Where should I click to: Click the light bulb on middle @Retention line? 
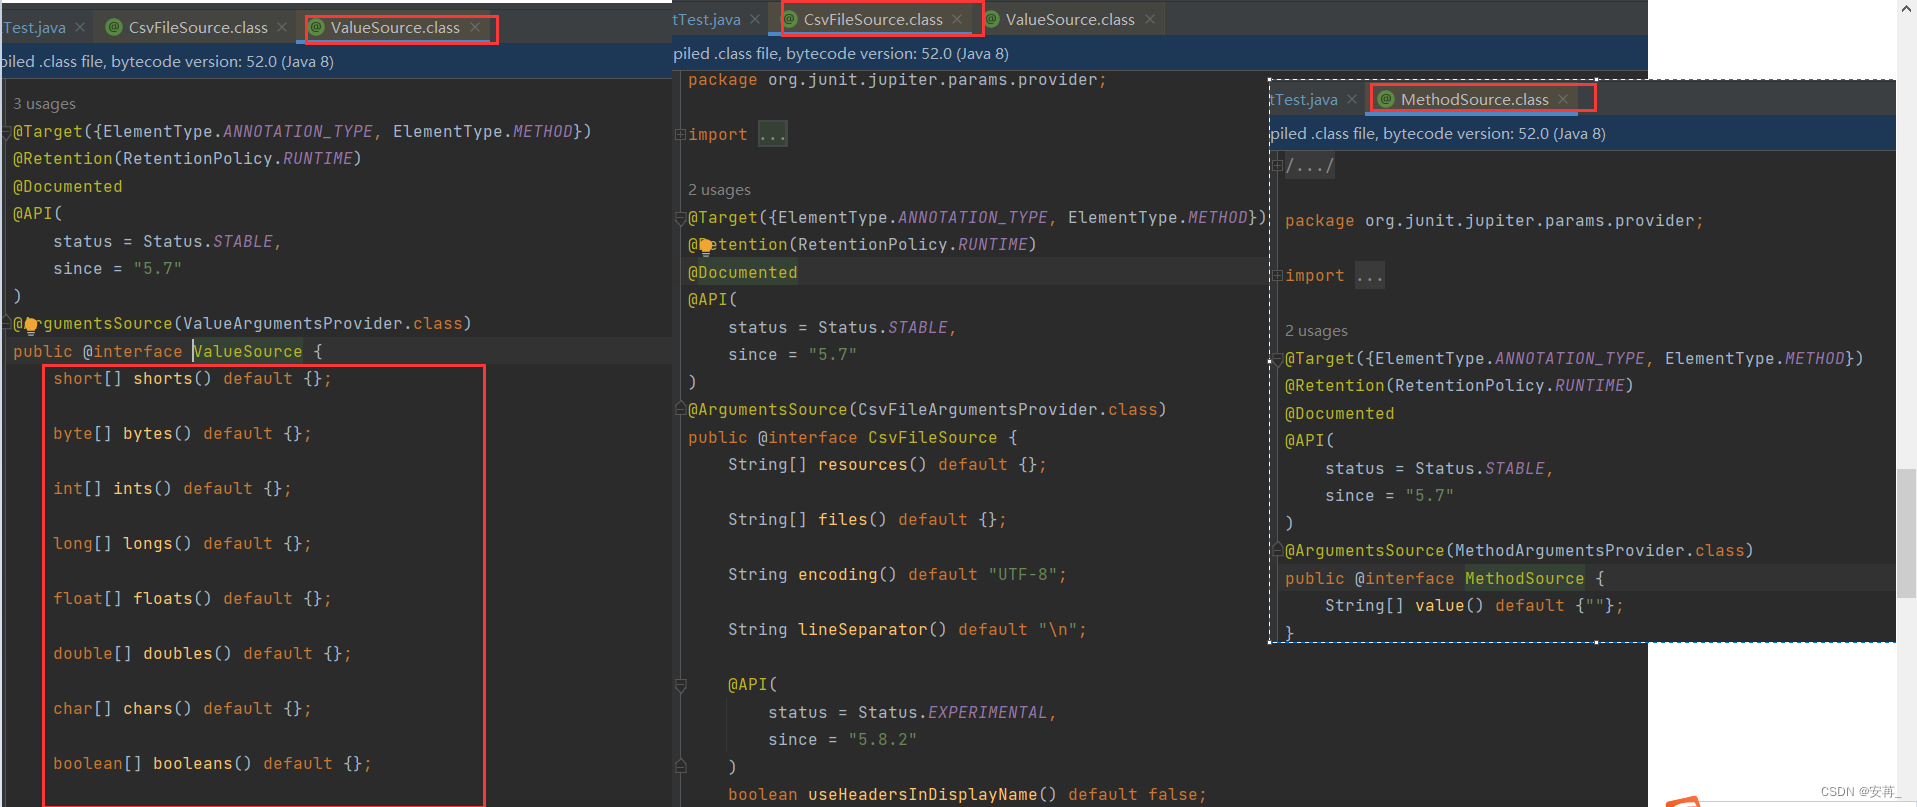click(705, 246)
